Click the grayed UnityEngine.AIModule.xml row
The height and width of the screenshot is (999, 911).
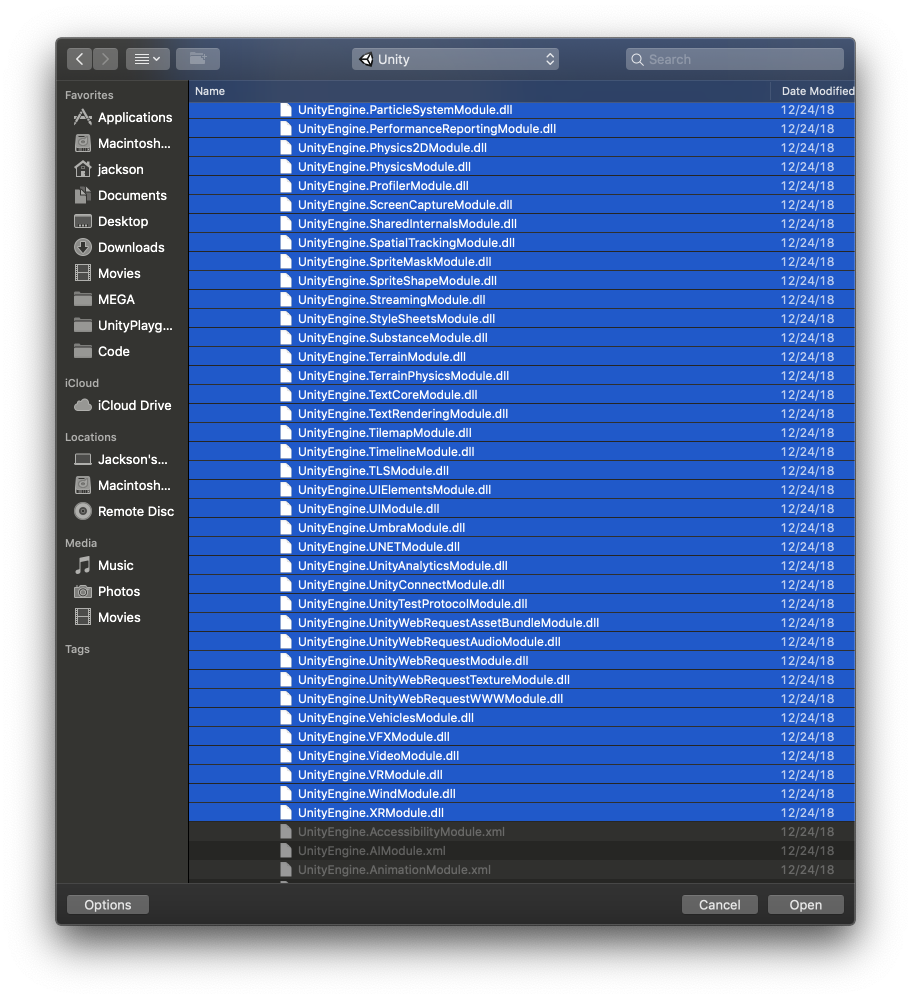click(522, 851)
